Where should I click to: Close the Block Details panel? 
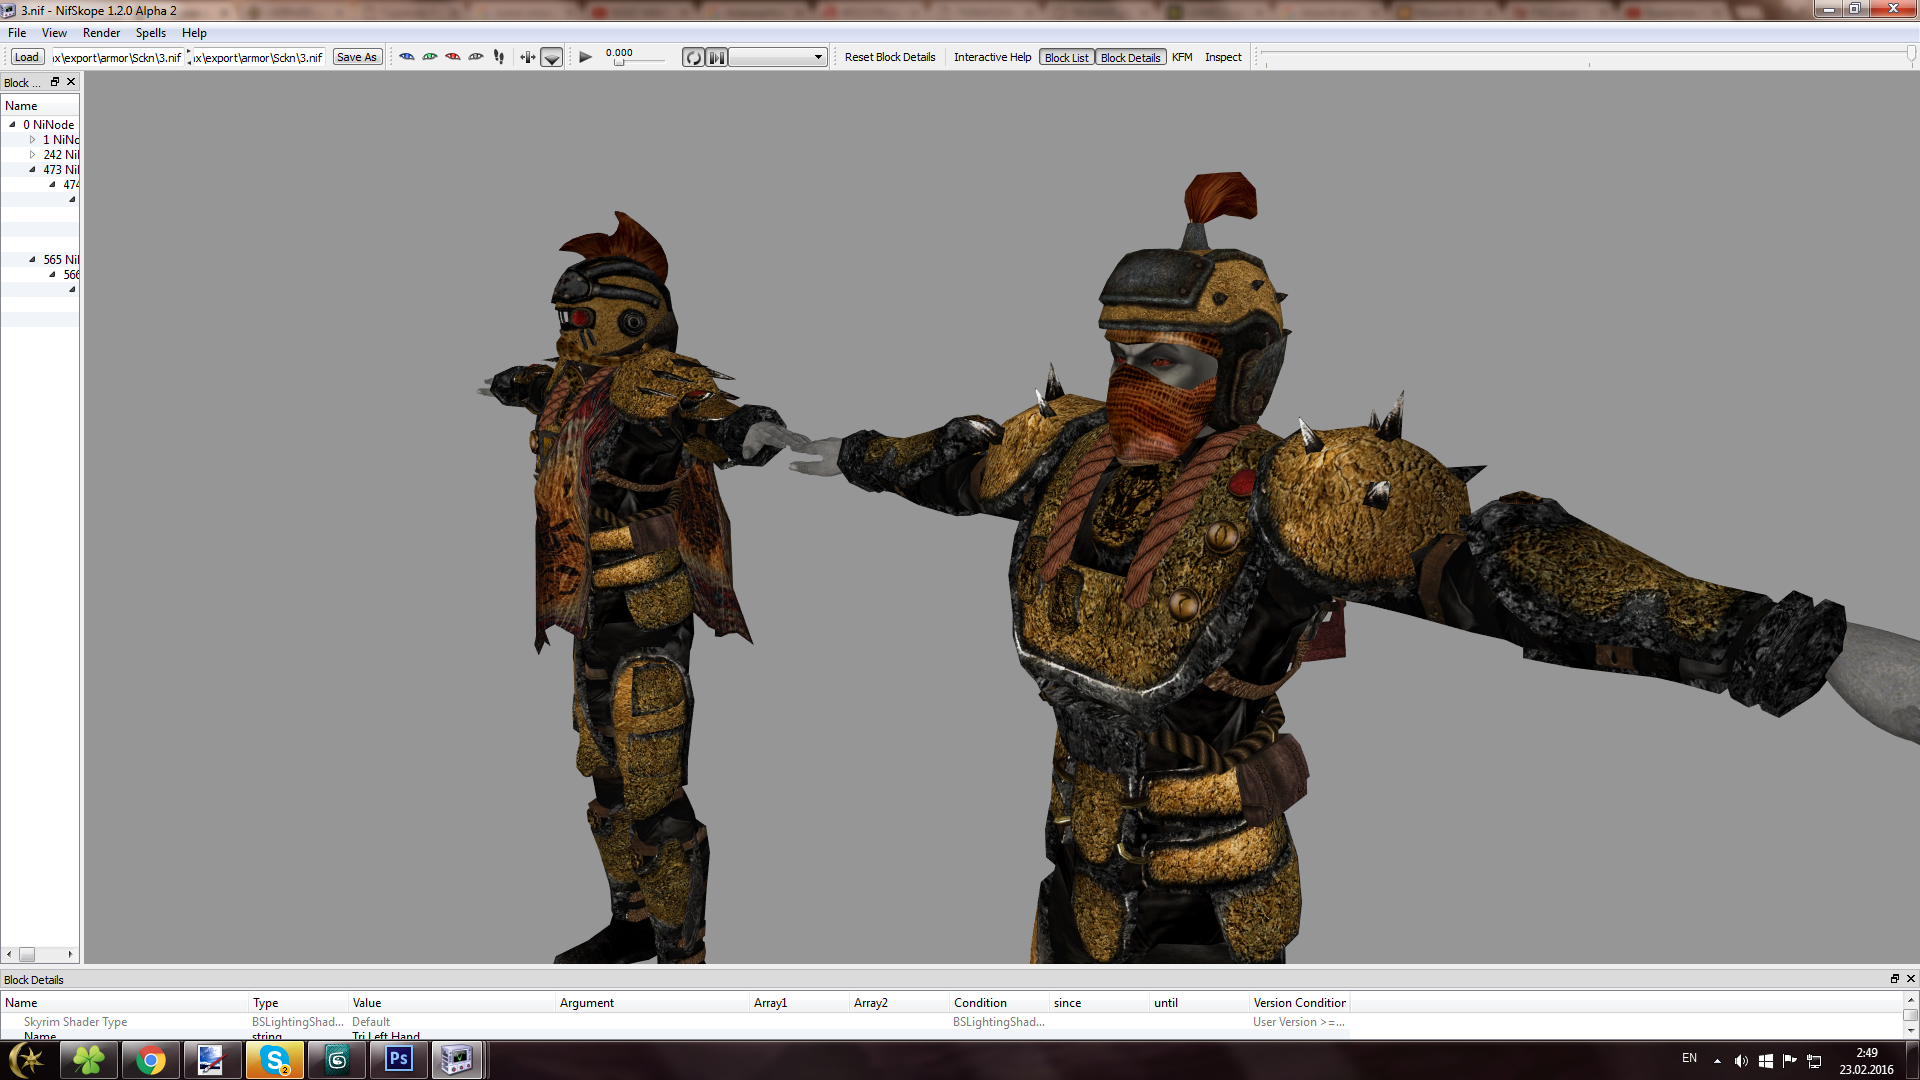[1910, 979]
